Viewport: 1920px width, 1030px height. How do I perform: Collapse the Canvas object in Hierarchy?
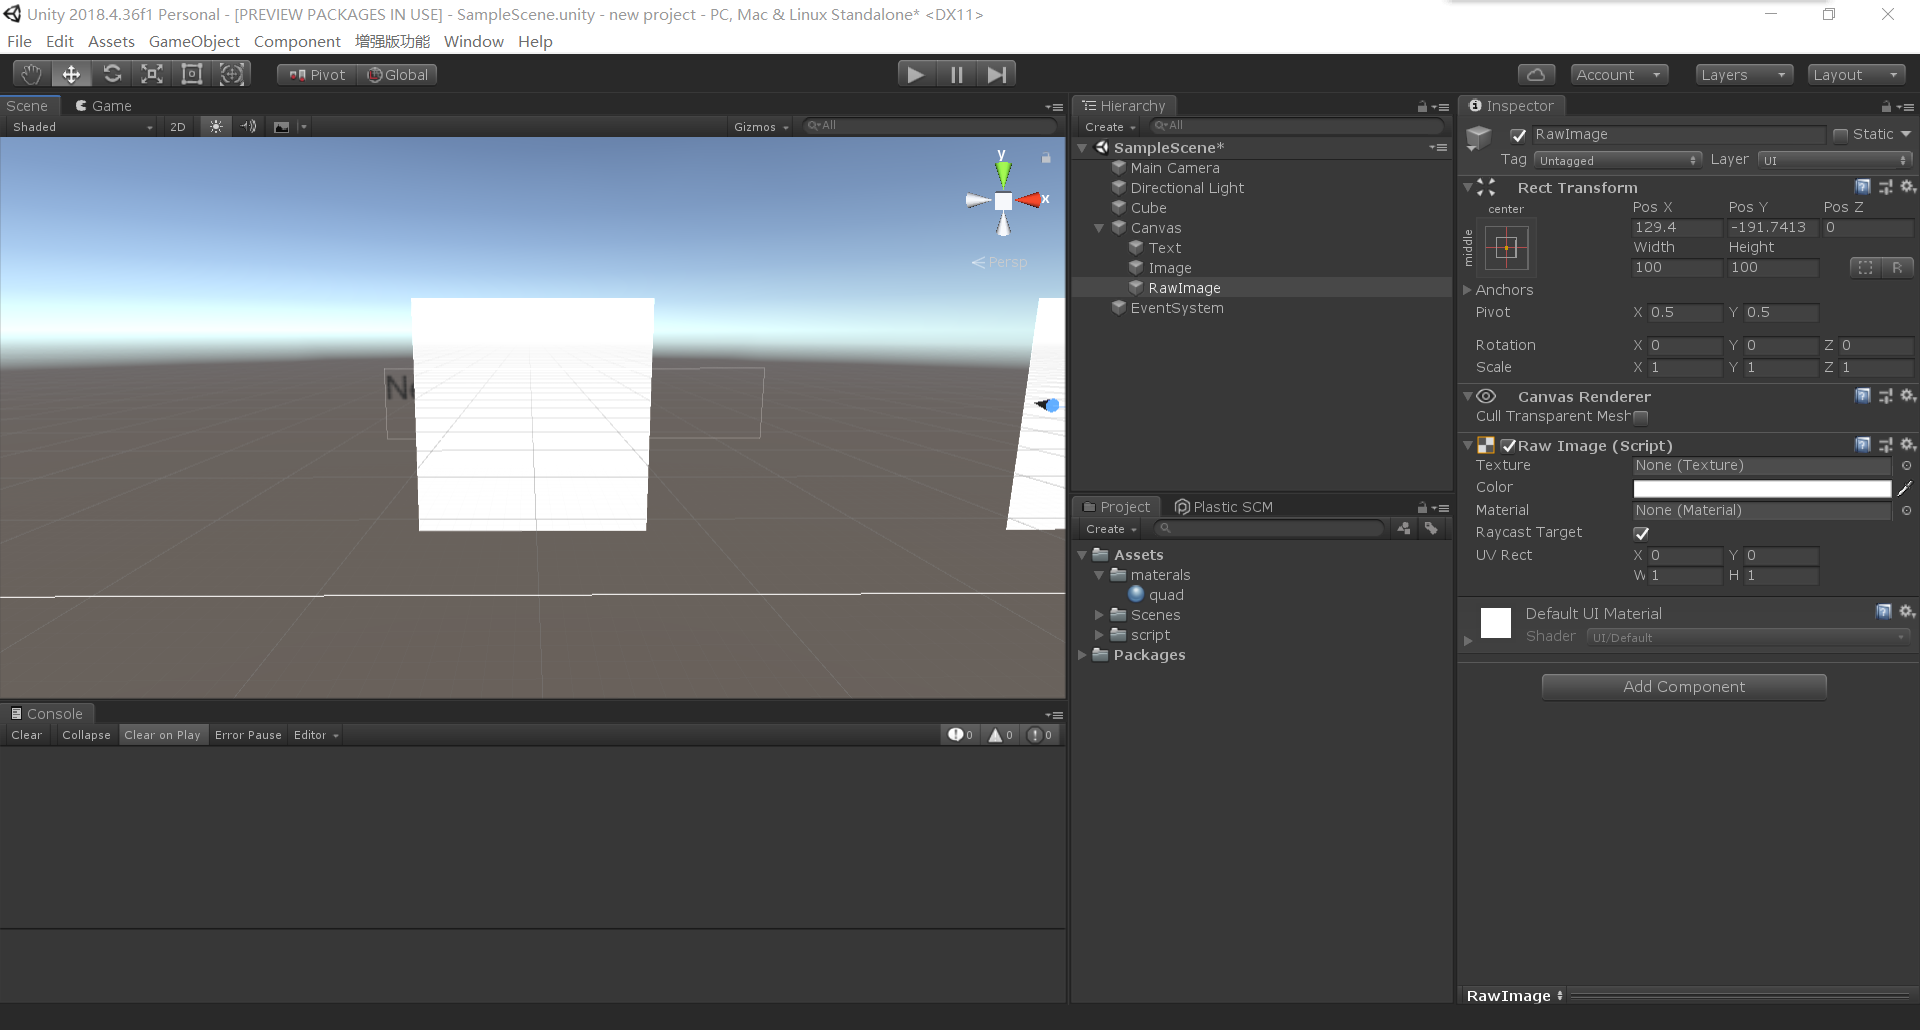[x=1099, y=228]
